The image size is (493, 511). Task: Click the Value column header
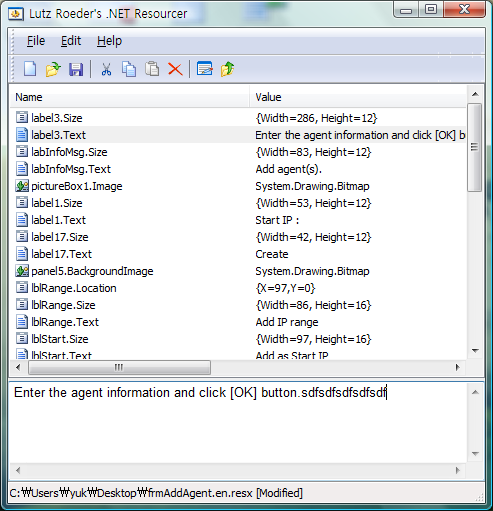point(358,97)
